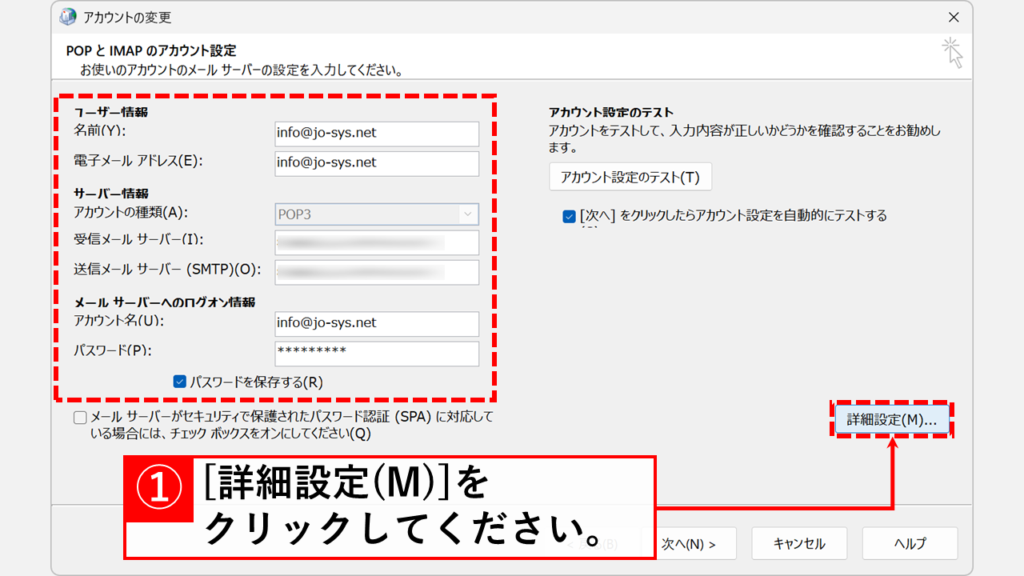1024x576 pixels.
Task: Click the キャンセル button
Action: [799, 543]
